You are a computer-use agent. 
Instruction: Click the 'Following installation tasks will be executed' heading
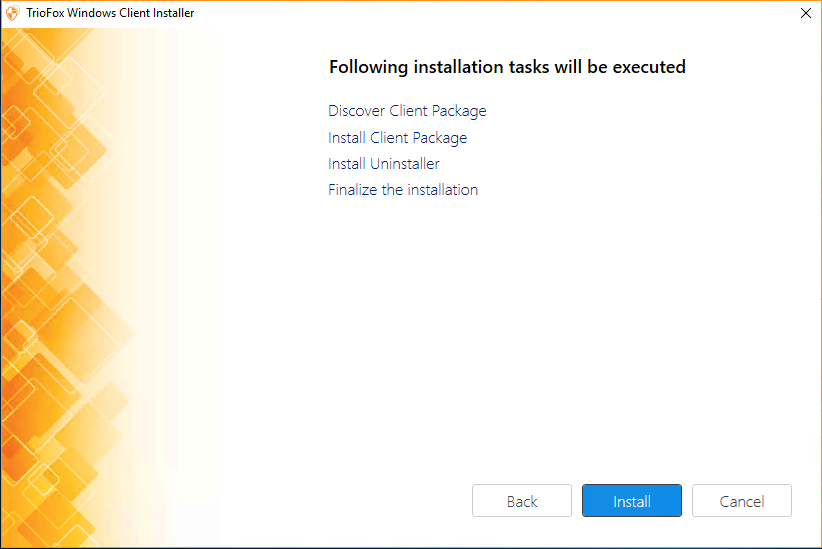507,67
